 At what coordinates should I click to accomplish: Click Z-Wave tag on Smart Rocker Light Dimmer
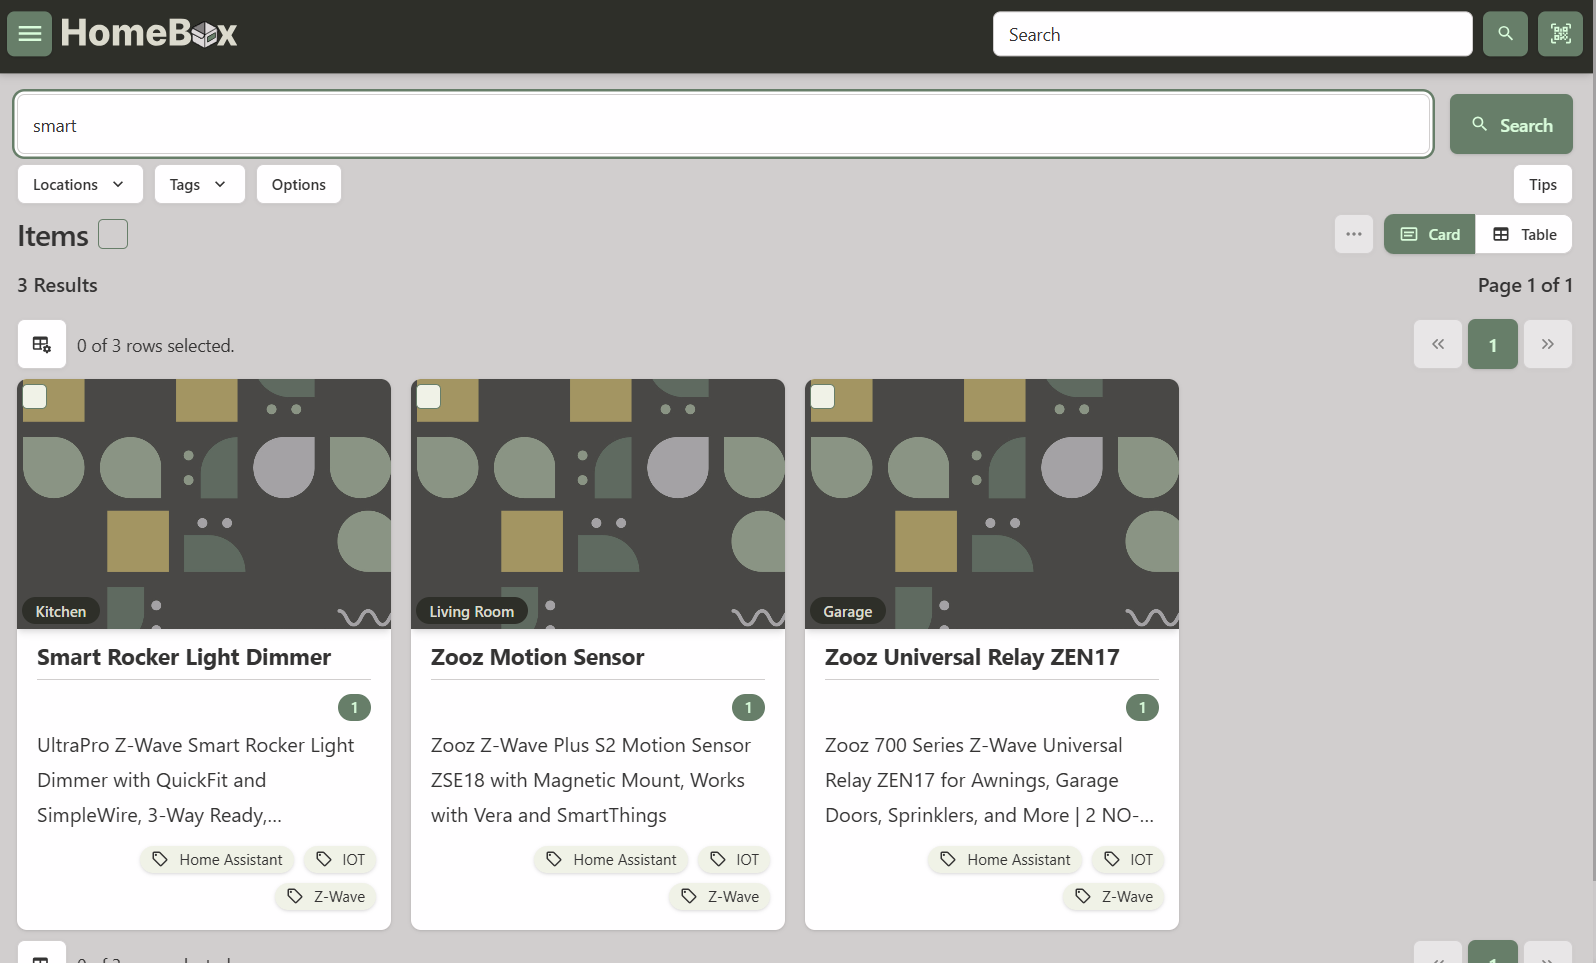pos(326,896)
